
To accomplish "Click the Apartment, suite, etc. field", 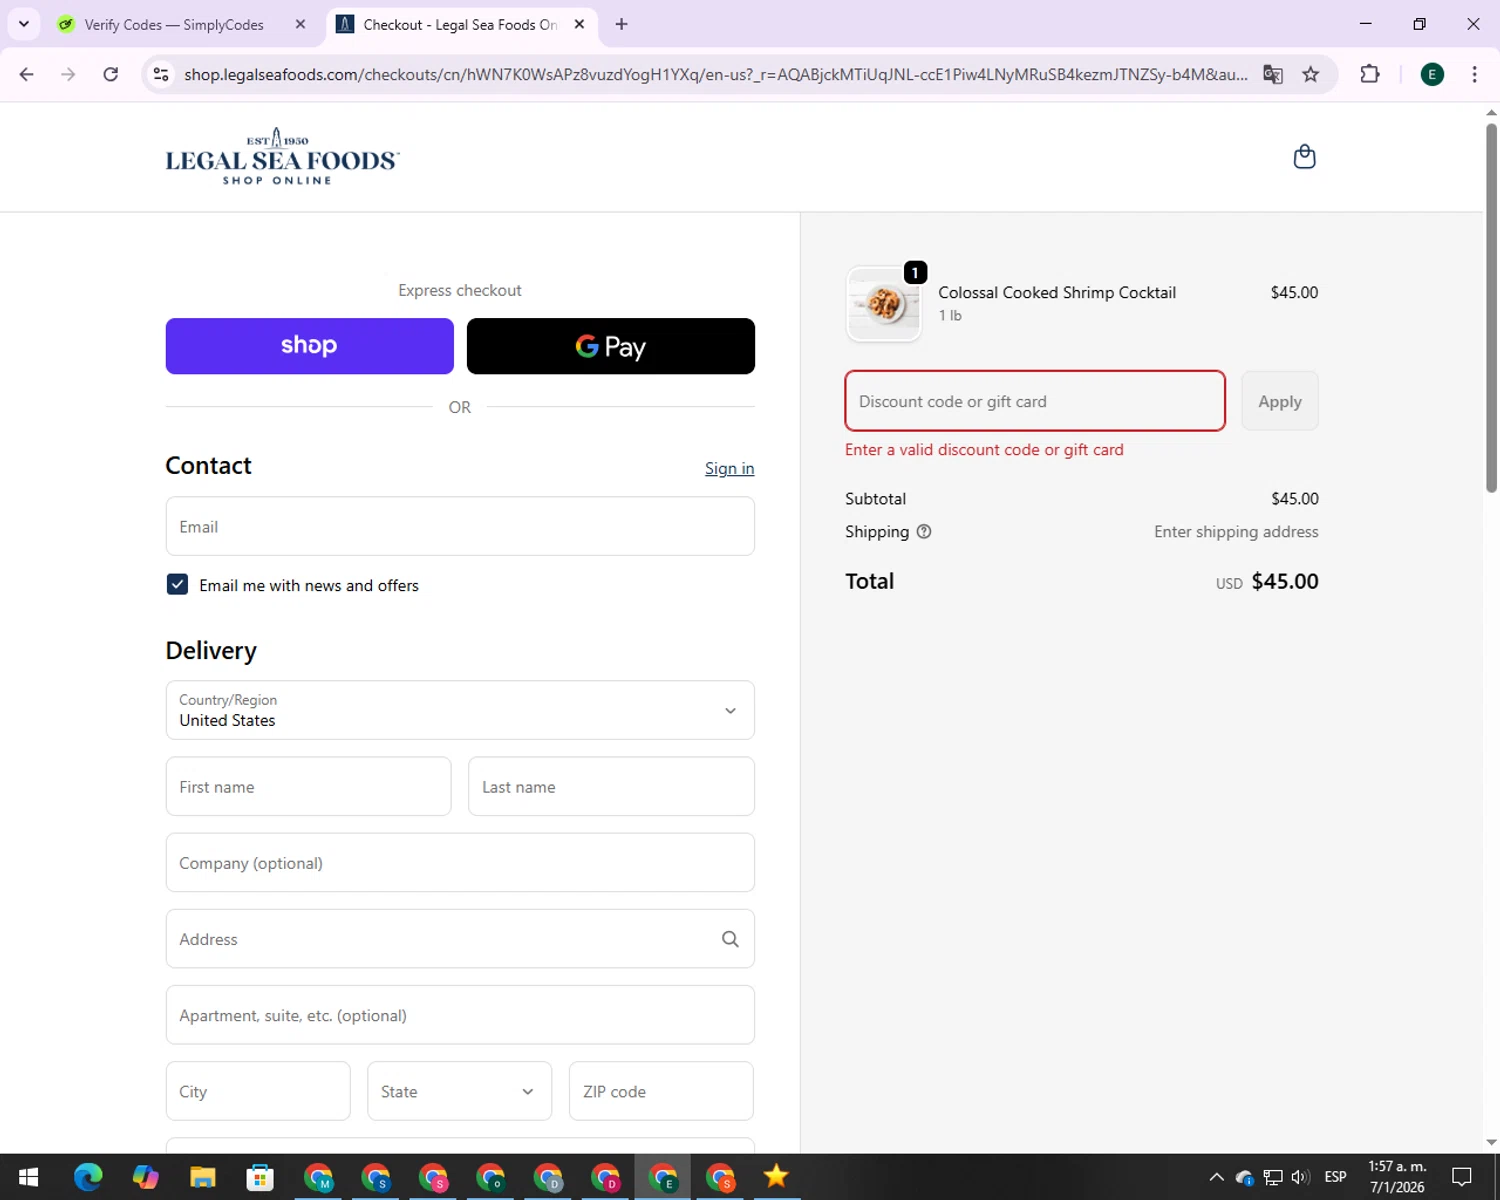I will [x=460, y=1015].
